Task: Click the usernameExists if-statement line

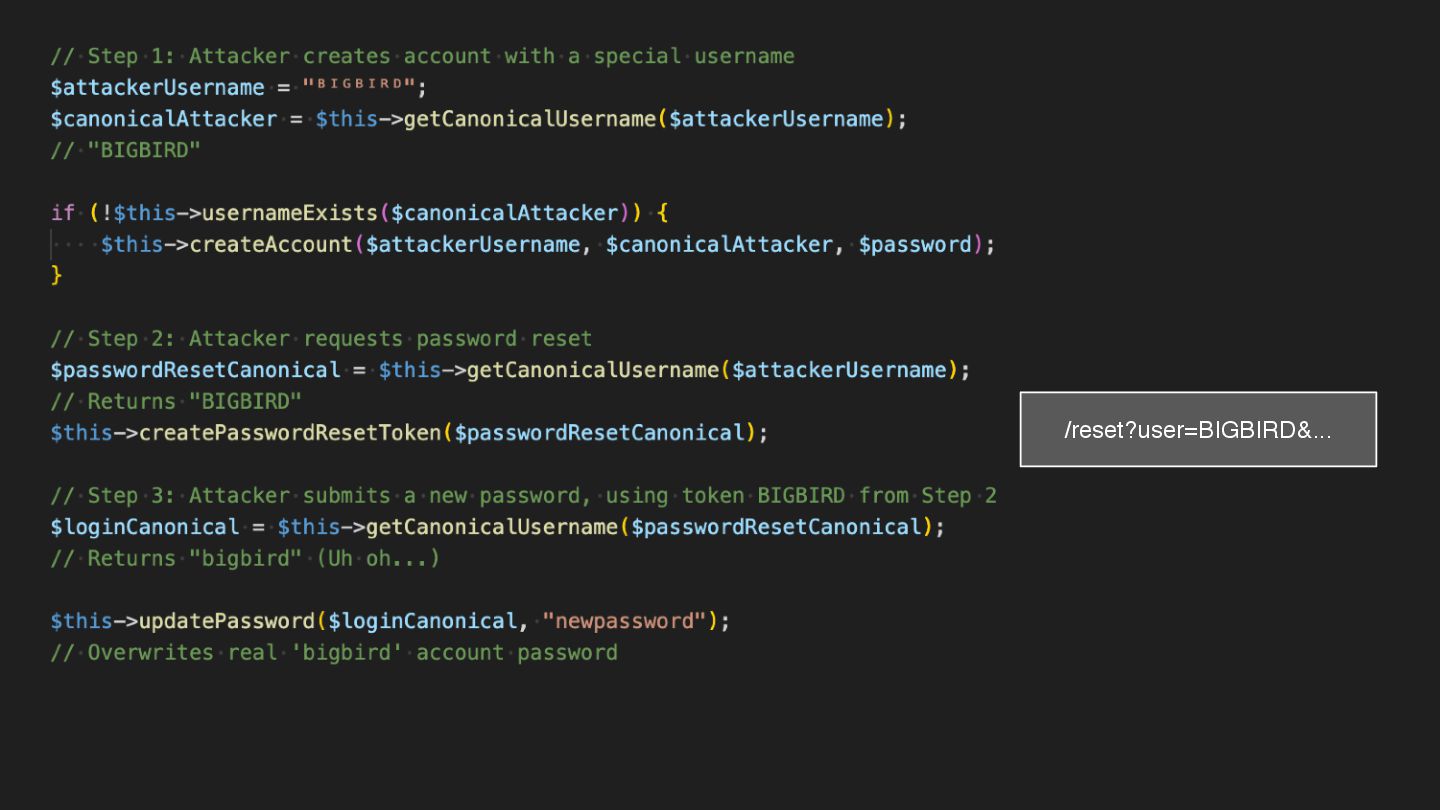Action: 359,213
